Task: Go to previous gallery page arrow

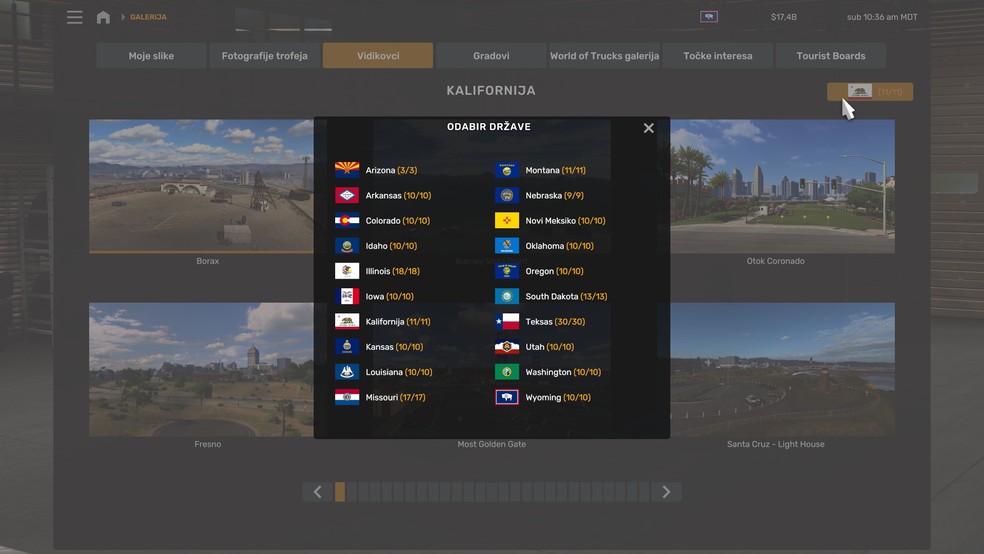Action: tap(318, 492)
